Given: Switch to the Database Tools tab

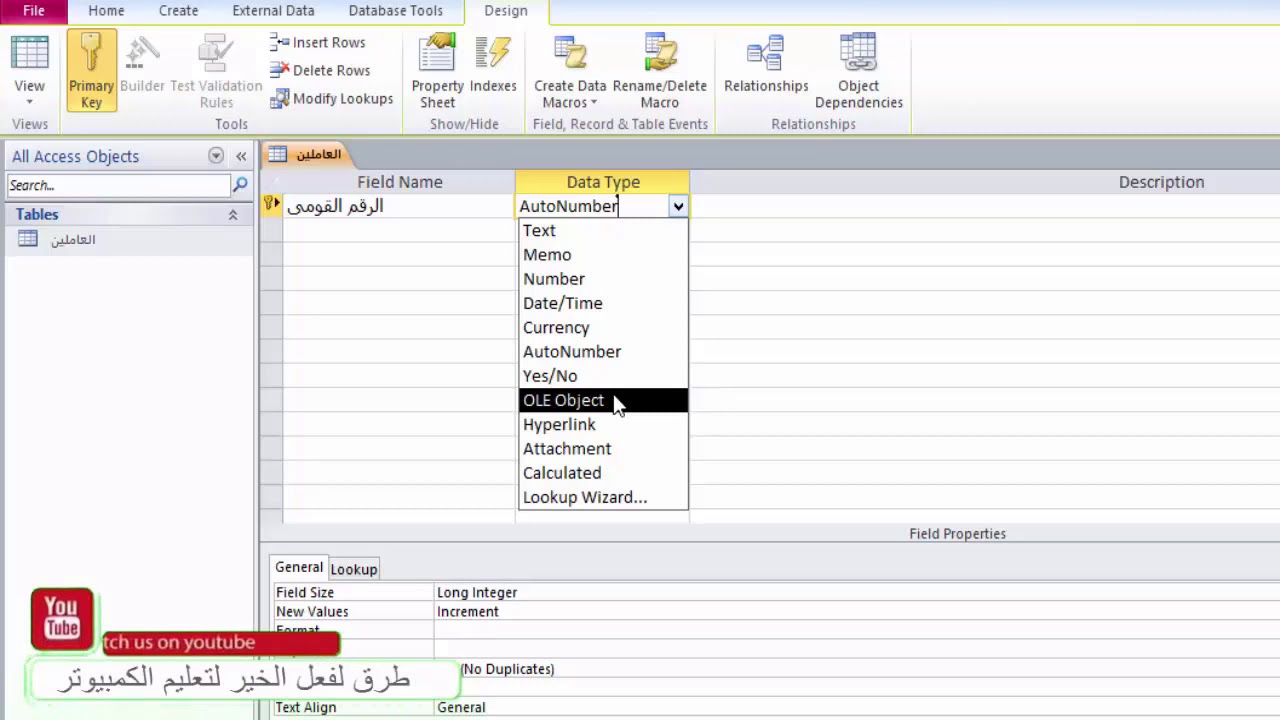Looking at the screenshot, I should coord(395,11).
